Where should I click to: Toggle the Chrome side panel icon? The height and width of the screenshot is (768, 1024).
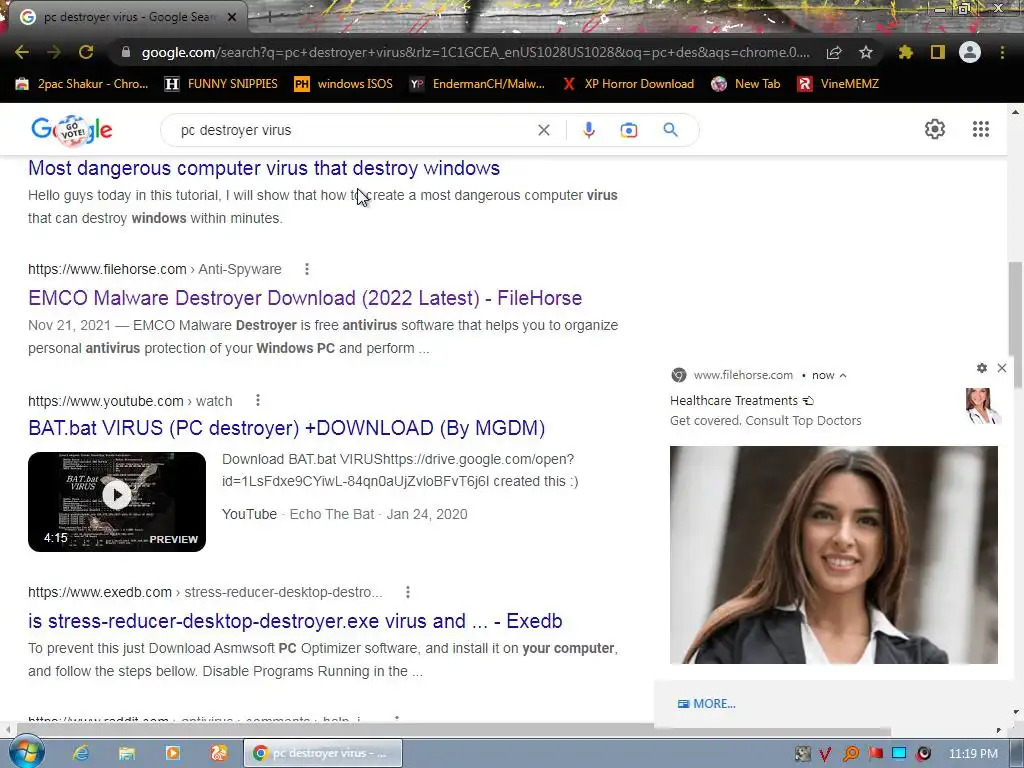point(938,52)
